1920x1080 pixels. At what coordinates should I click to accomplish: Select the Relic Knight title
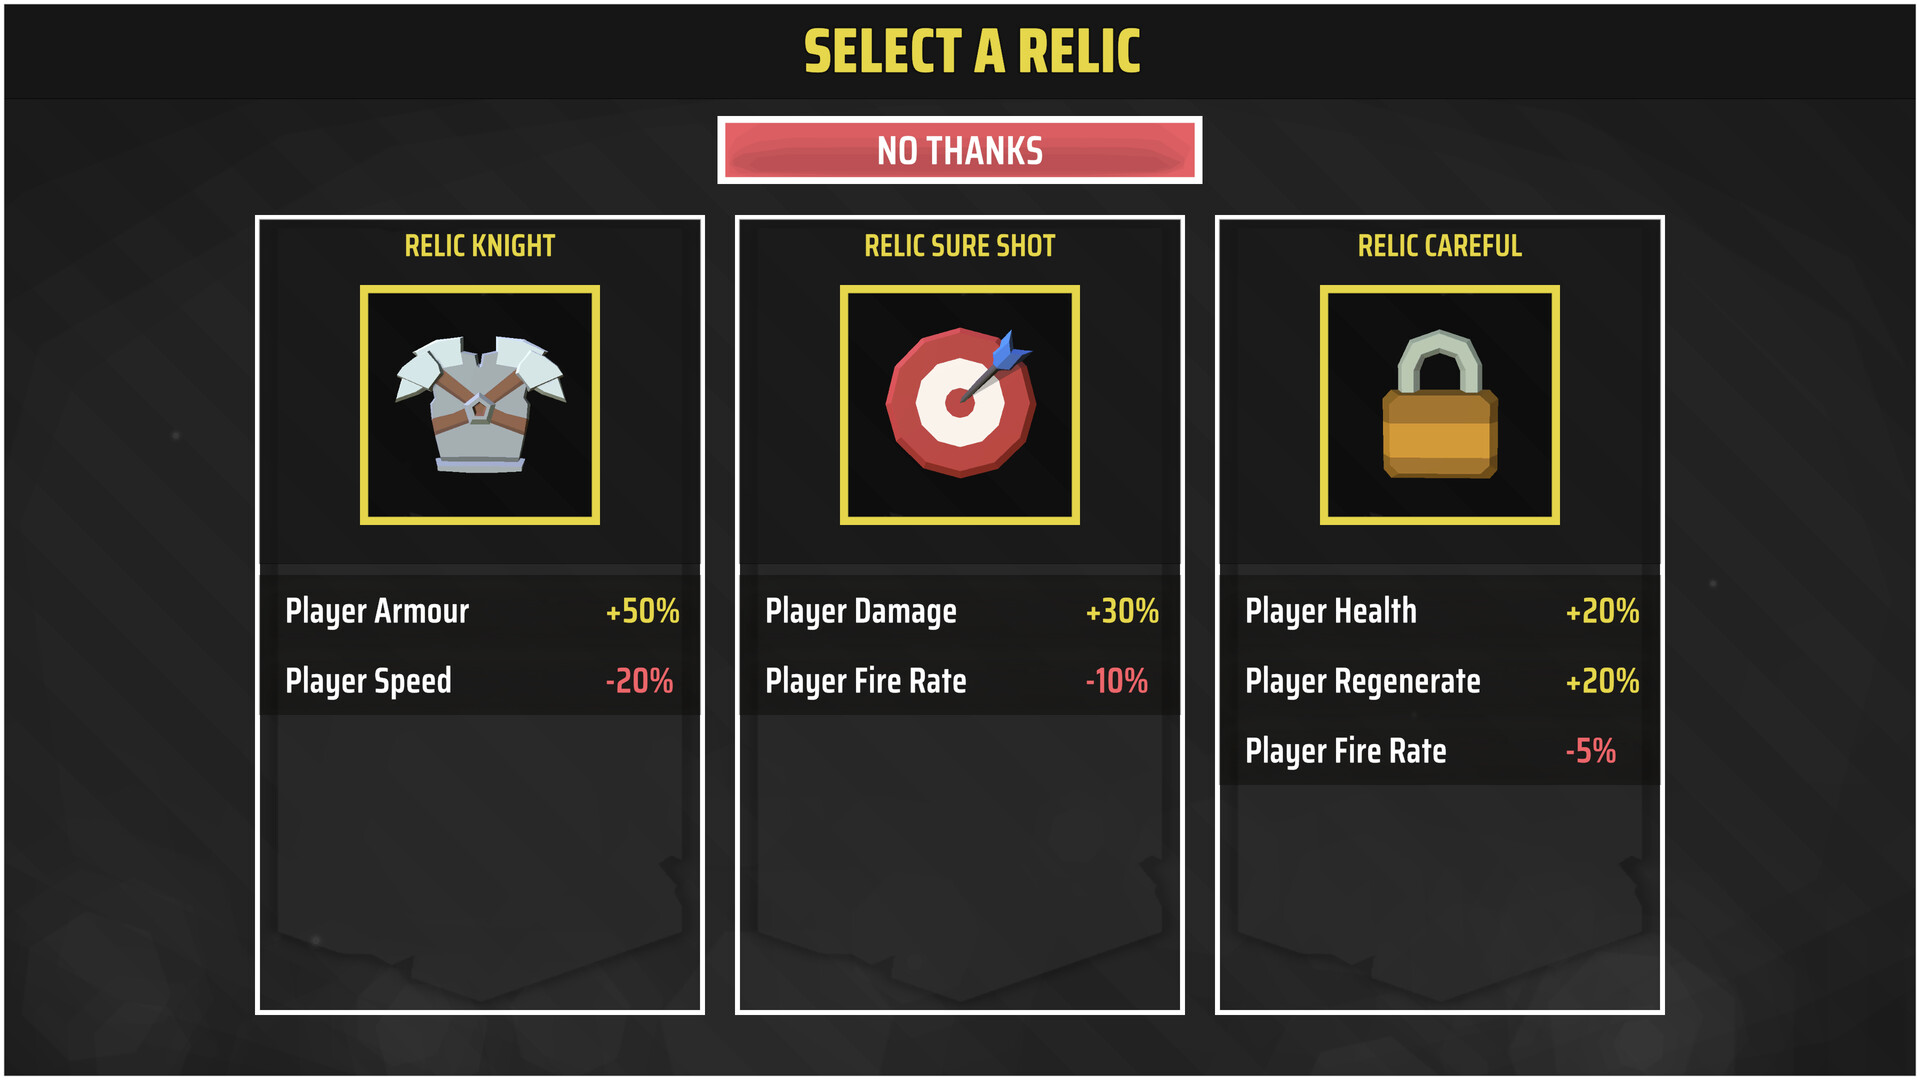(x=480, y=246)
